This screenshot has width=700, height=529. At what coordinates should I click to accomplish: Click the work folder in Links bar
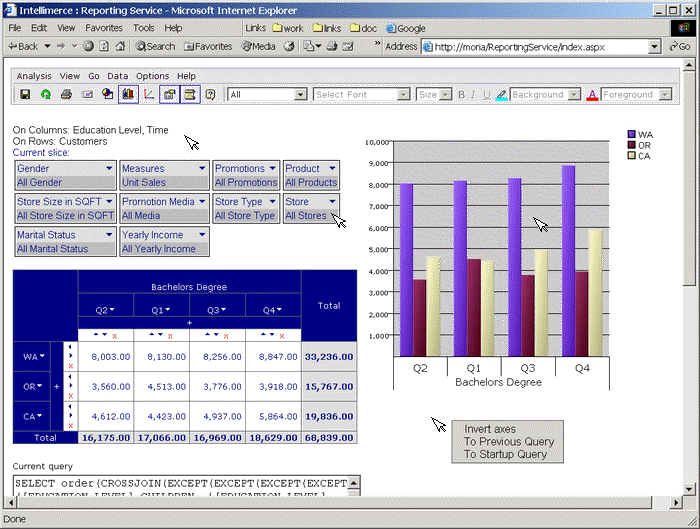288,28
